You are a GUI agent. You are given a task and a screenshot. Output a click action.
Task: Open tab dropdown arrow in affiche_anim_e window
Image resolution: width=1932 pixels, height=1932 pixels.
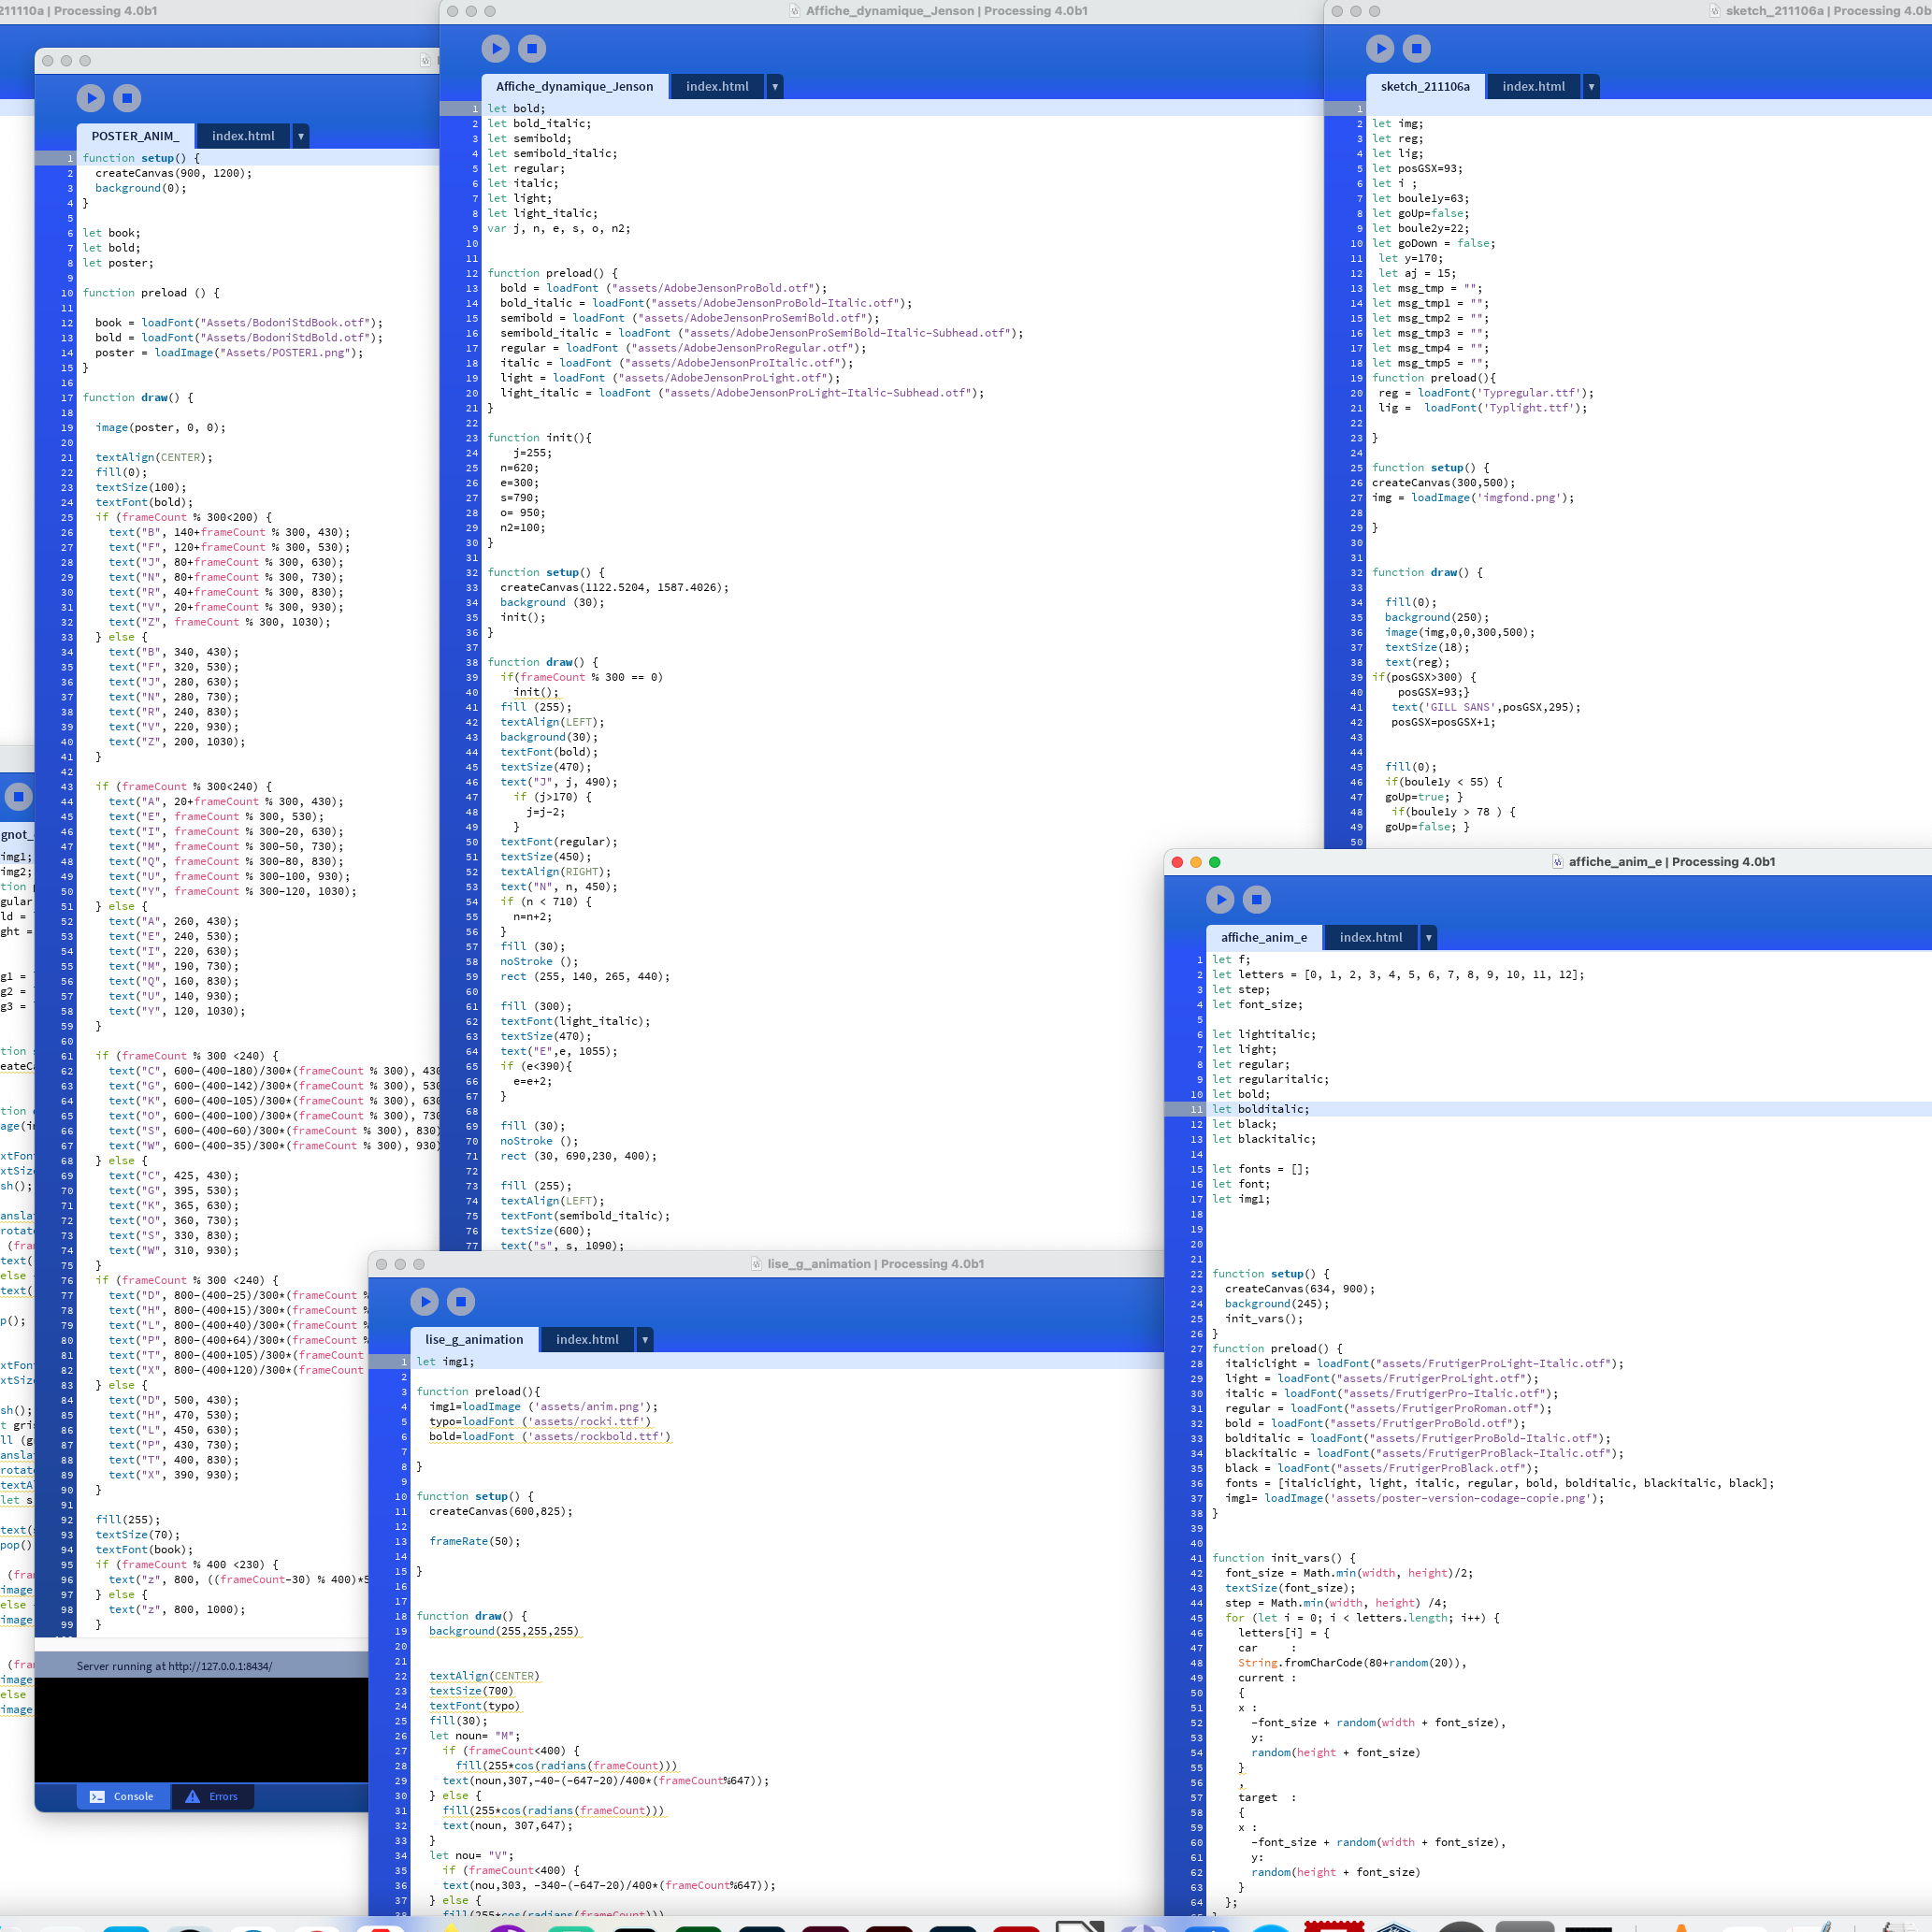coord(1429,937)
